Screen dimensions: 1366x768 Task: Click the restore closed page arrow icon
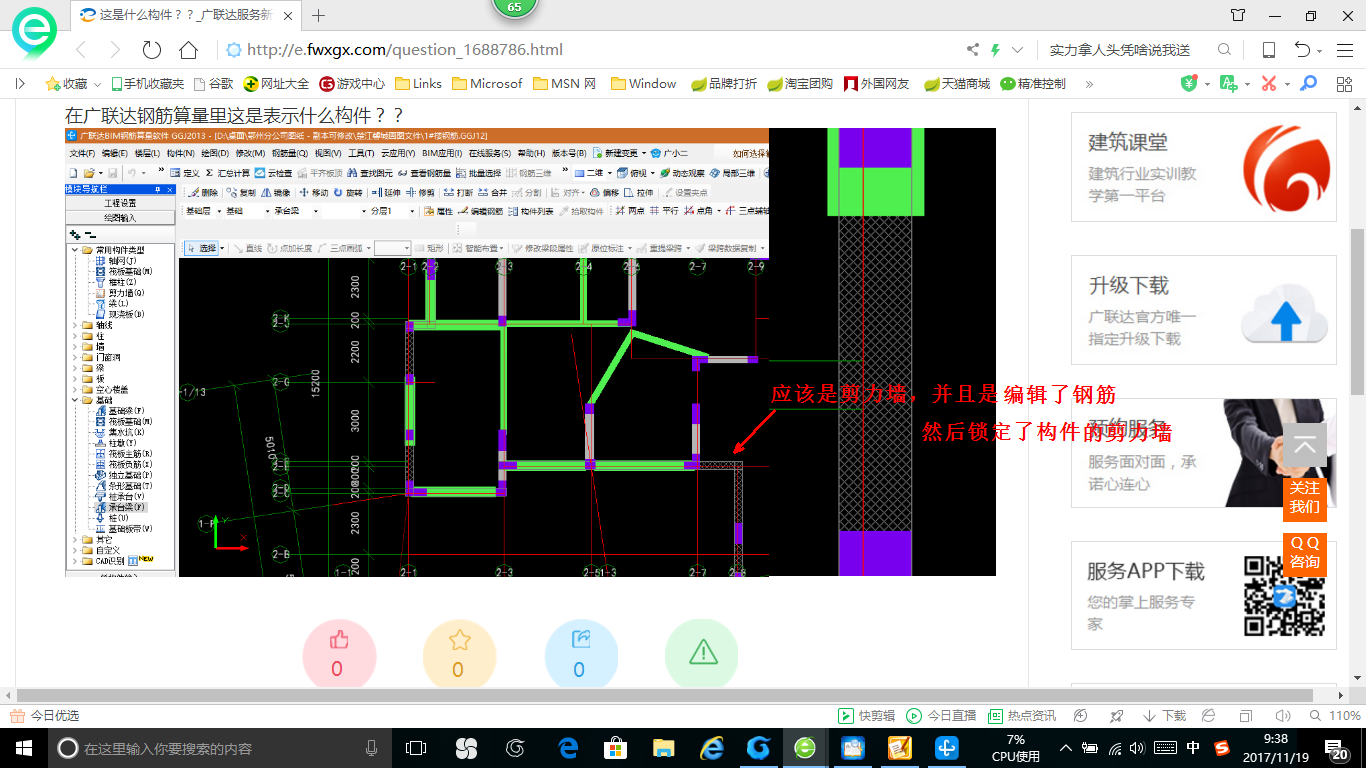click(x=1302, y=50)
